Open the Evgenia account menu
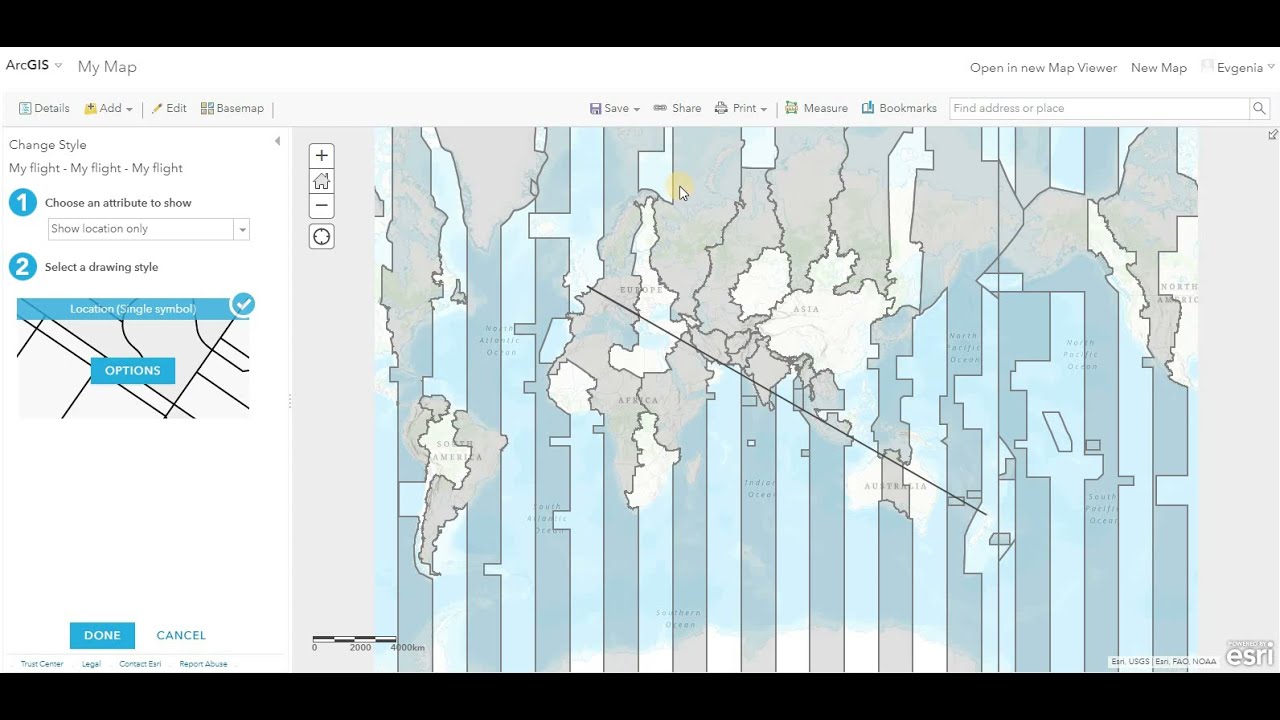Image resolution: width=1280 pixels, height=720 pixels. click(1239, 68)
